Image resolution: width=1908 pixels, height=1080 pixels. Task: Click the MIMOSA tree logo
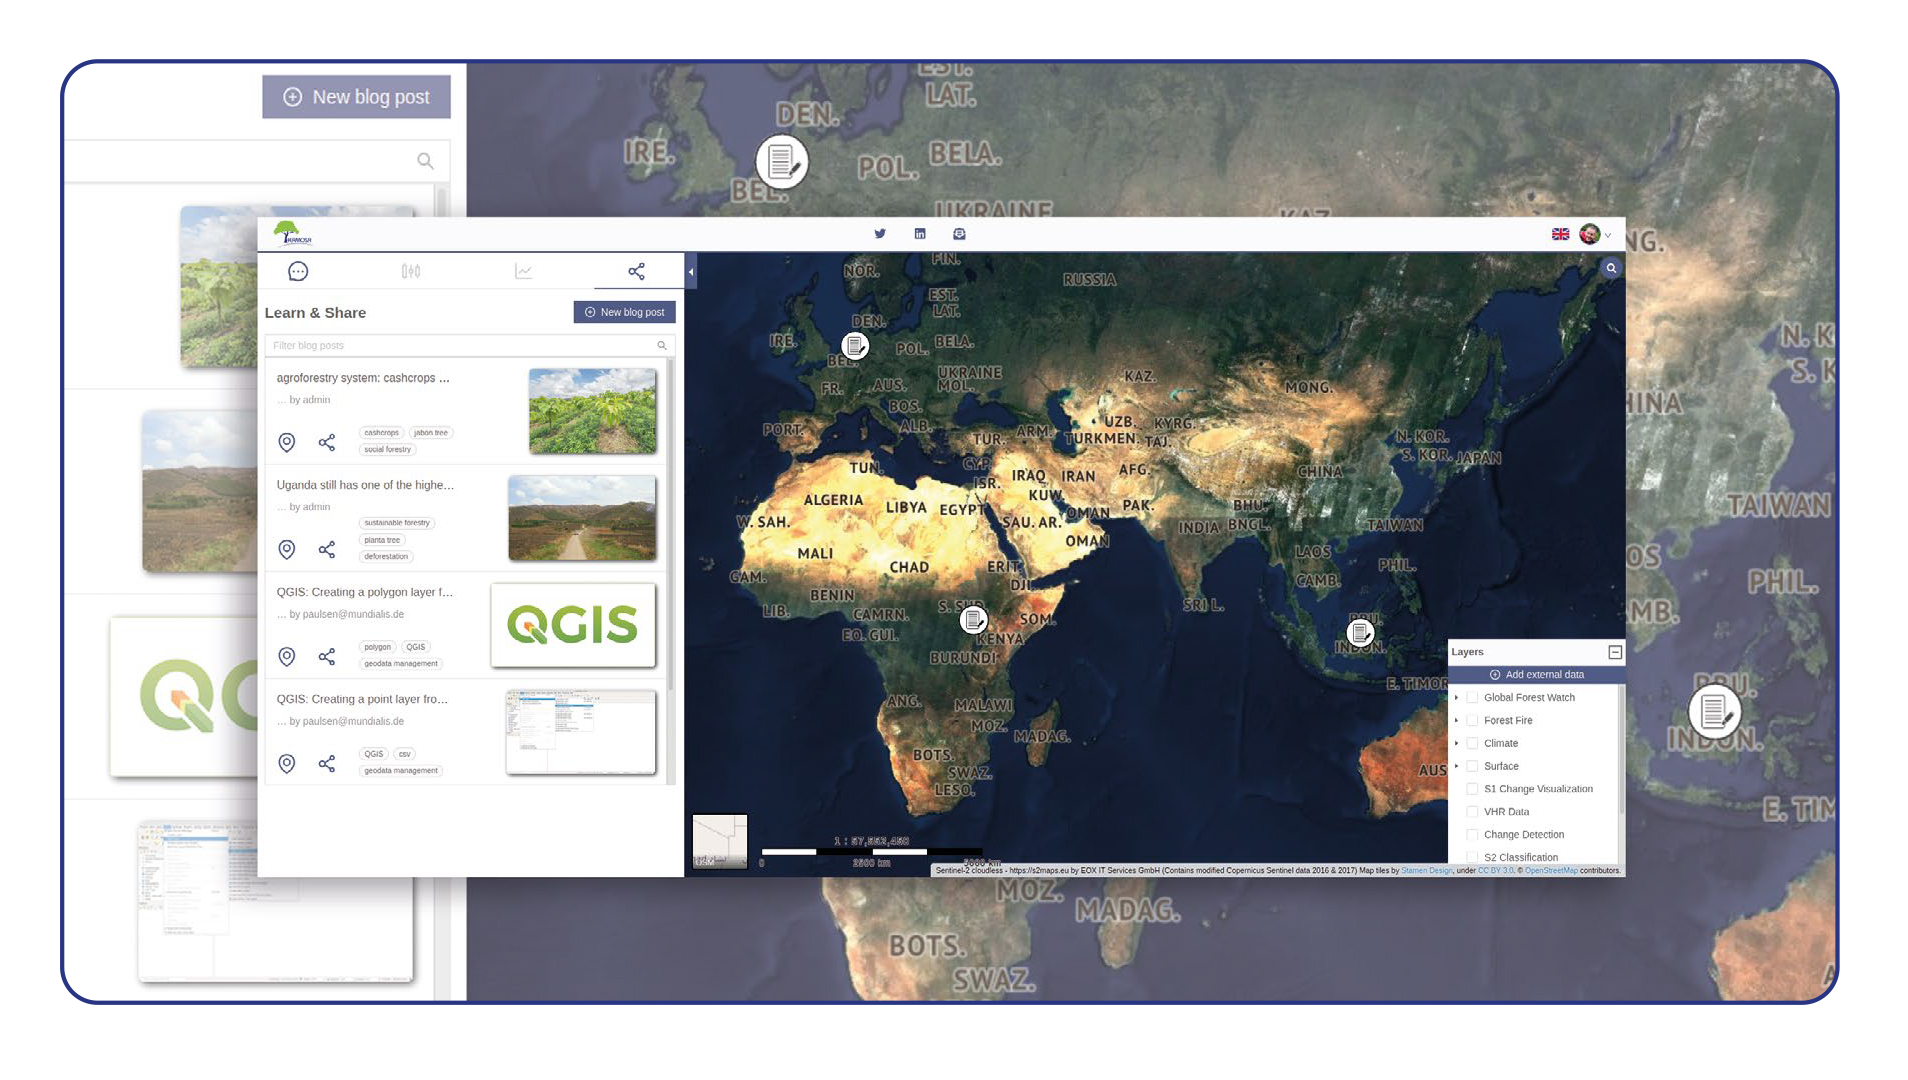(292, 233)
